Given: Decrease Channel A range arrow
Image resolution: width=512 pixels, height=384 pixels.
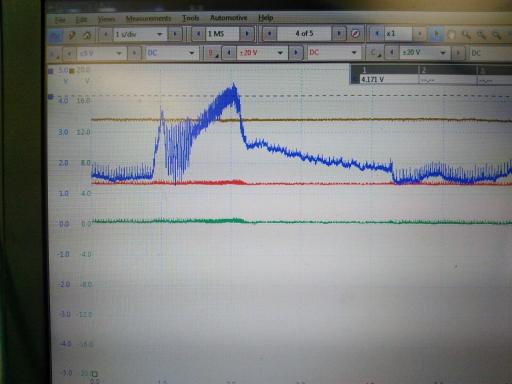Looking at the screenshot, I should pos(69,54).
